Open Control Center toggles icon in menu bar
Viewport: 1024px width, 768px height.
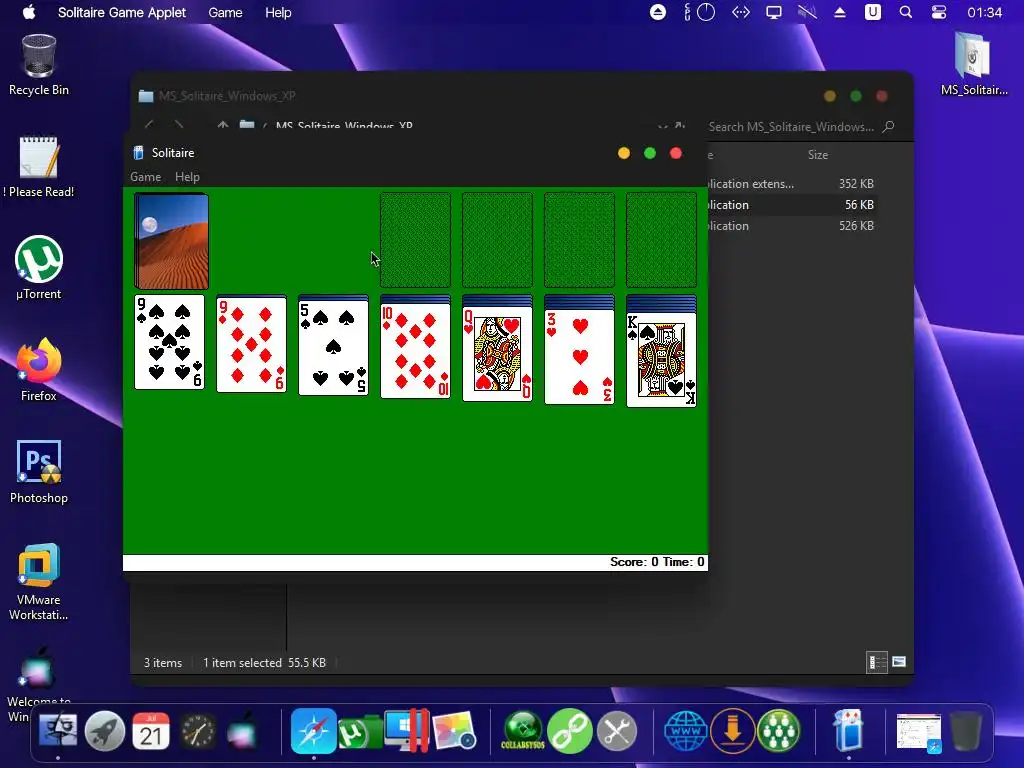[938, 12]
